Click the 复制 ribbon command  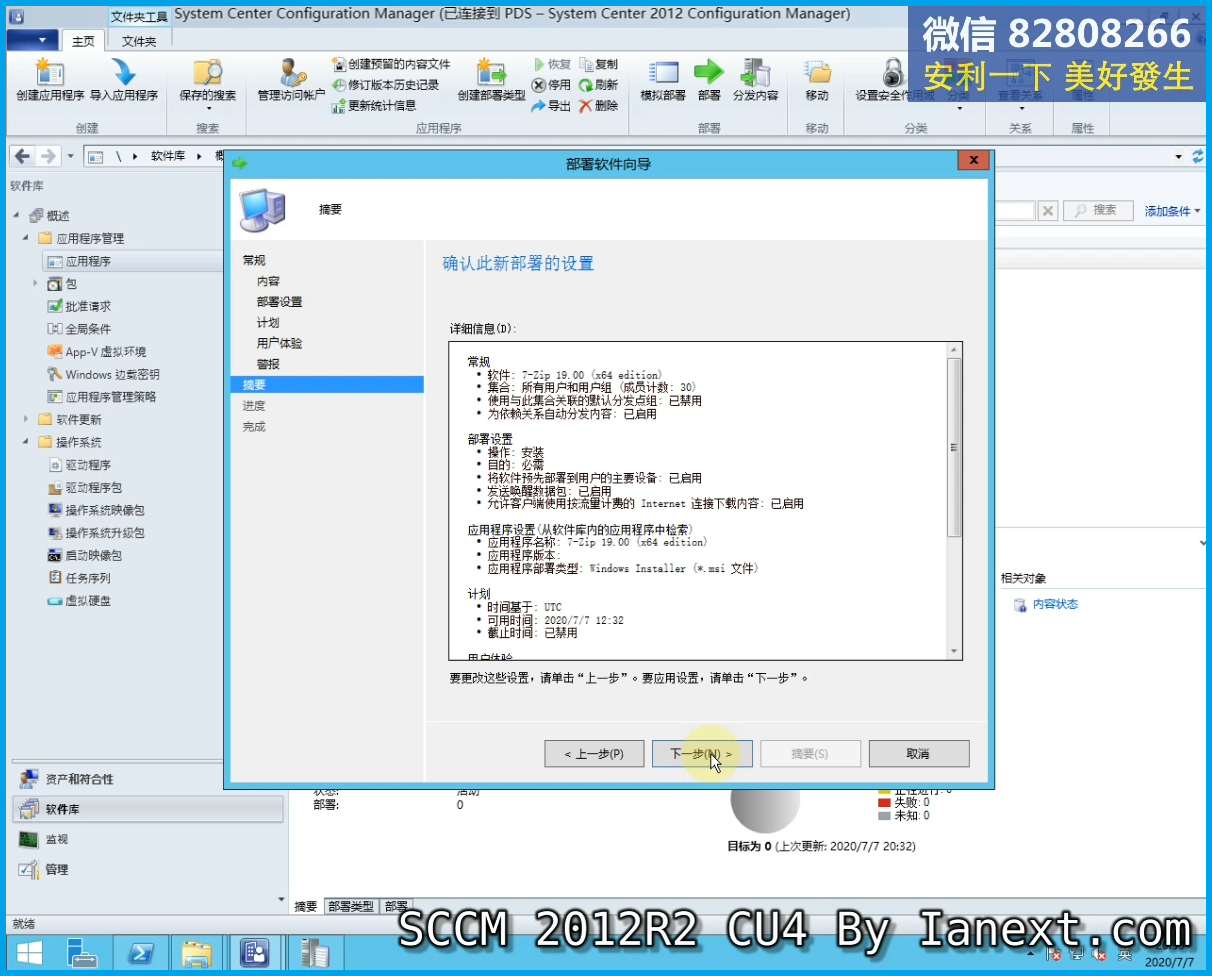click(x=598, y=64)
